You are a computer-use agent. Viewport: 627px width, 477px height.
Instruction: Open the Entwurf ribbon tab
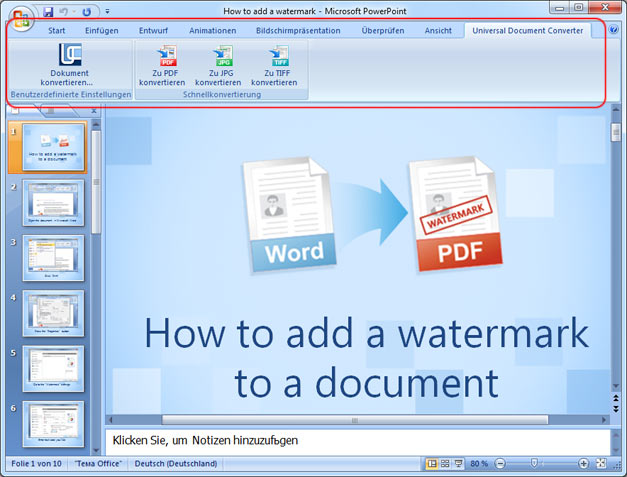tap(153, 30)
